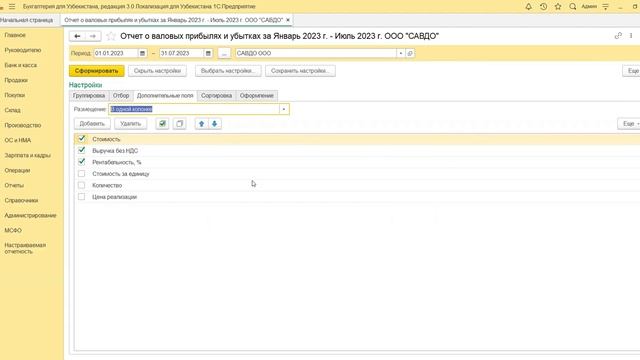
Task: Open the Операции section
Action: 17,170
